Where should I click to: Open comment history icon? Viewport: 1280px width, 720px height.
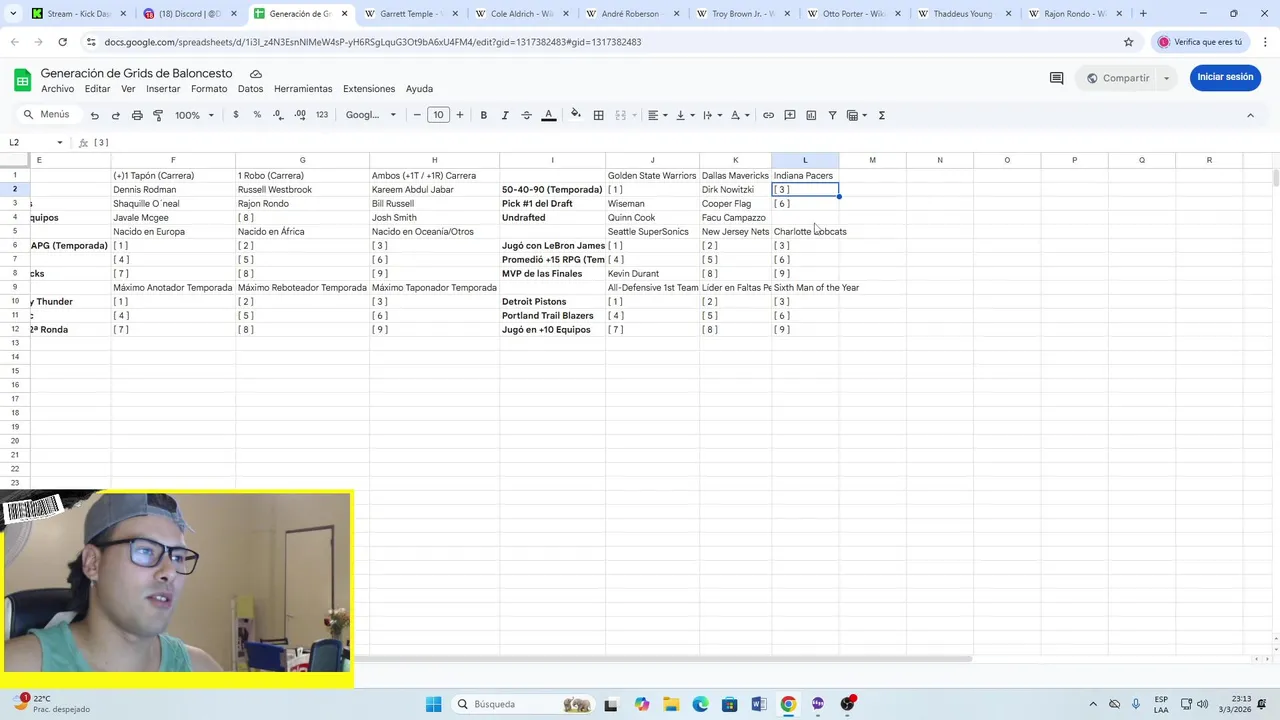pos(1056,78)
